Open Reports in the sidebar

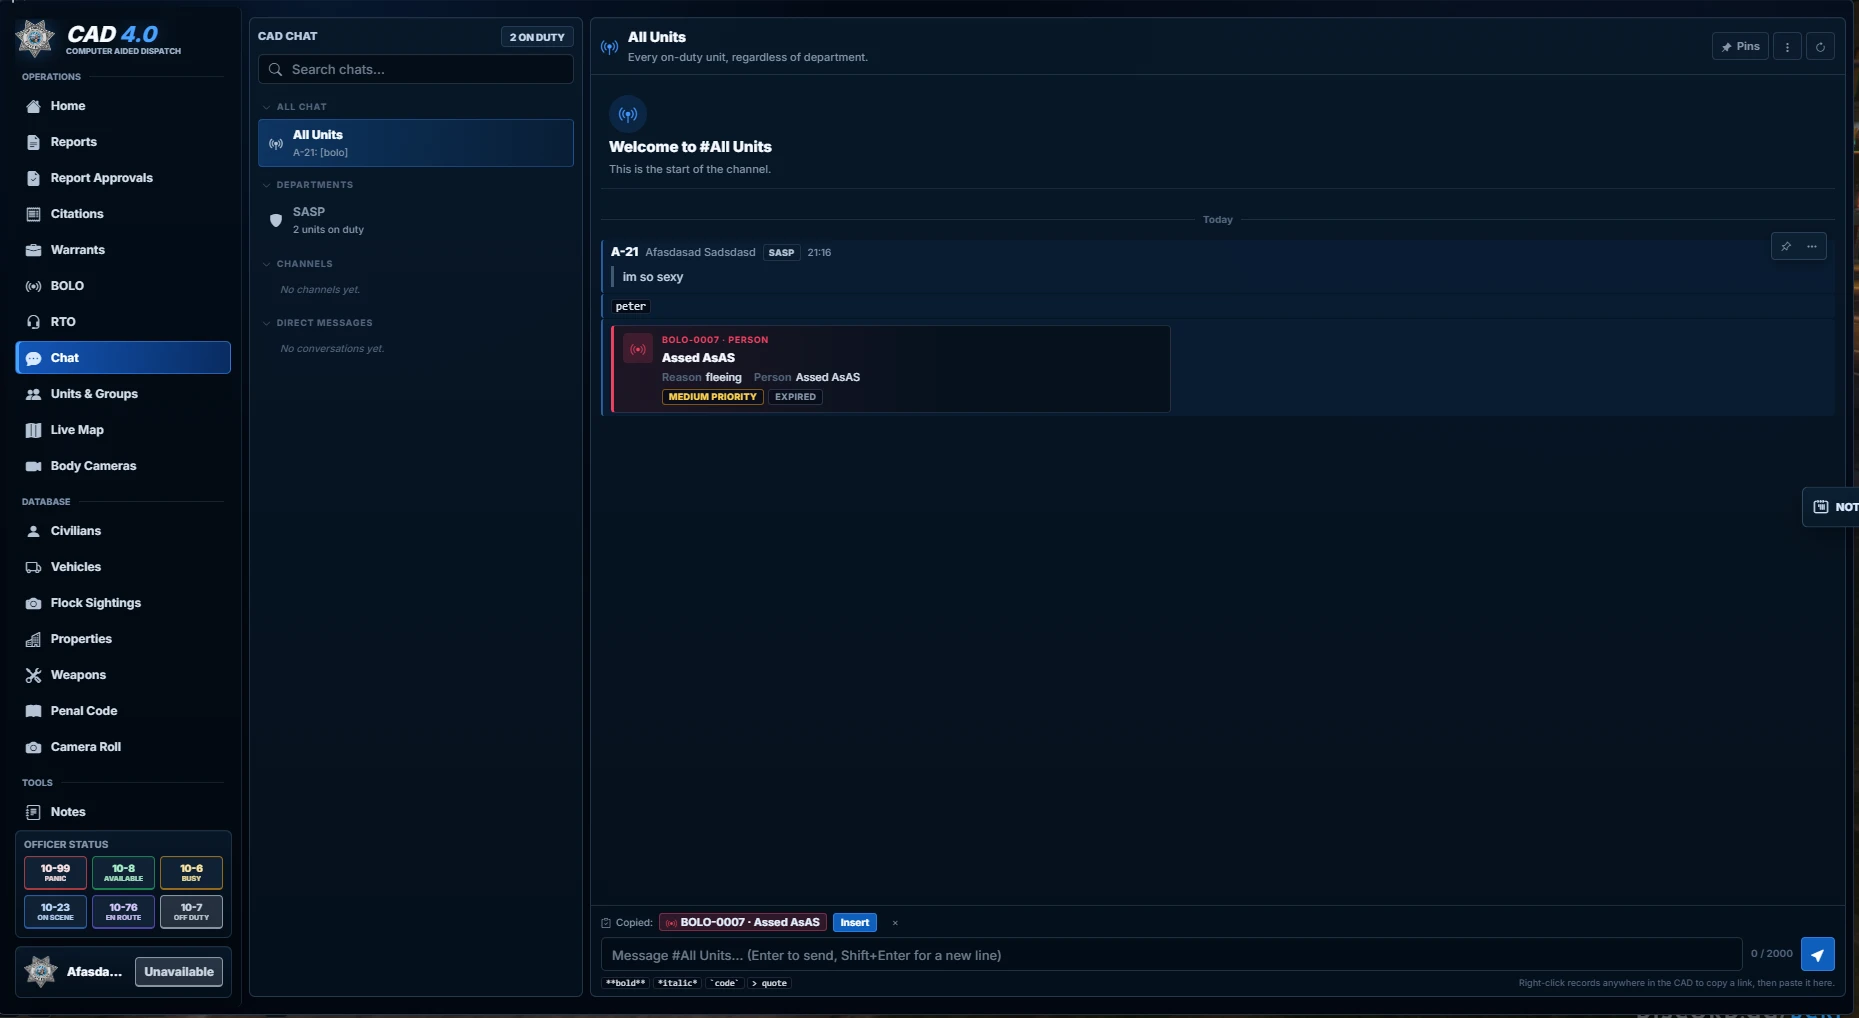pos(123,142)
